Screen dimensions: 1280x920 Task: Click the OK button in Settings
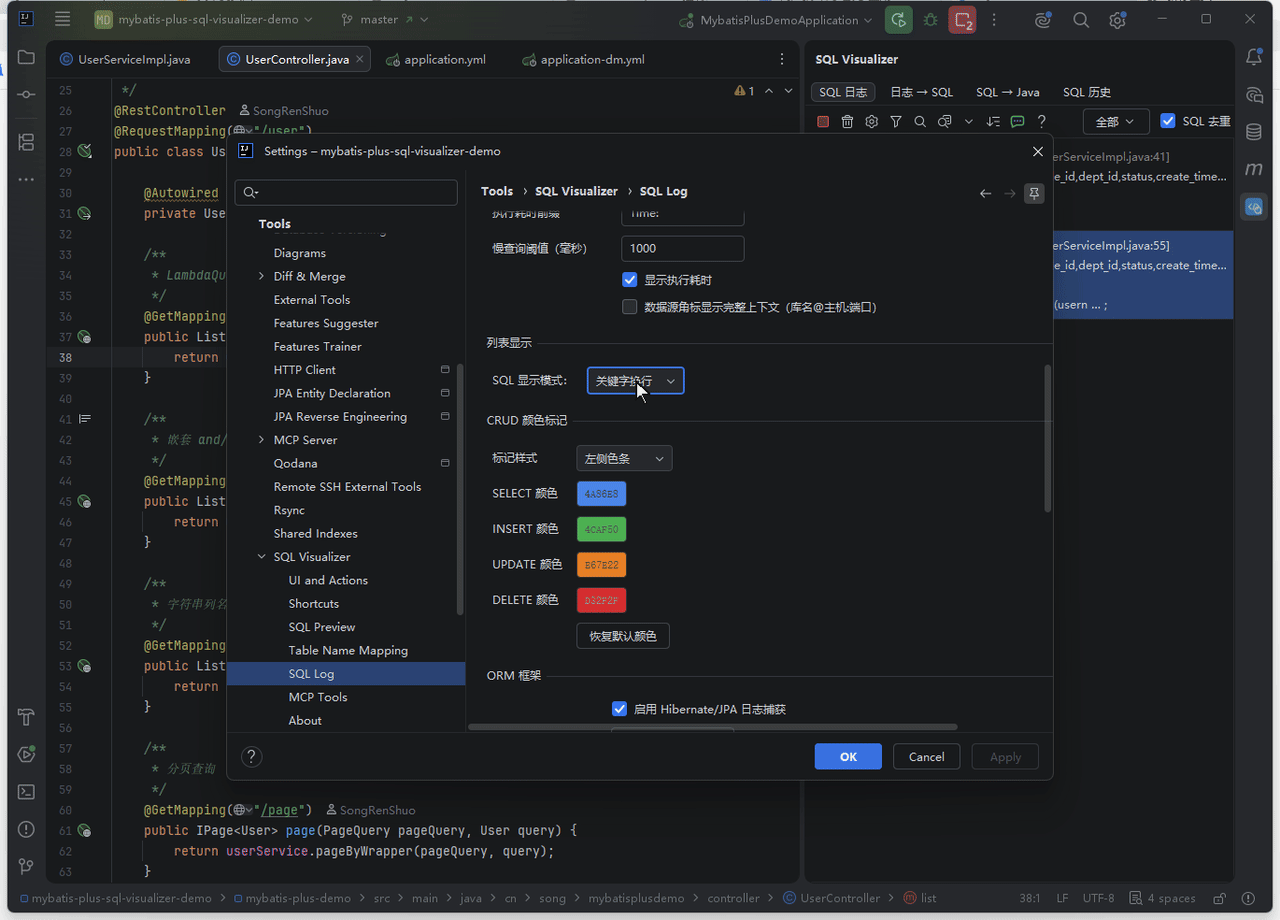click(848, 757)
